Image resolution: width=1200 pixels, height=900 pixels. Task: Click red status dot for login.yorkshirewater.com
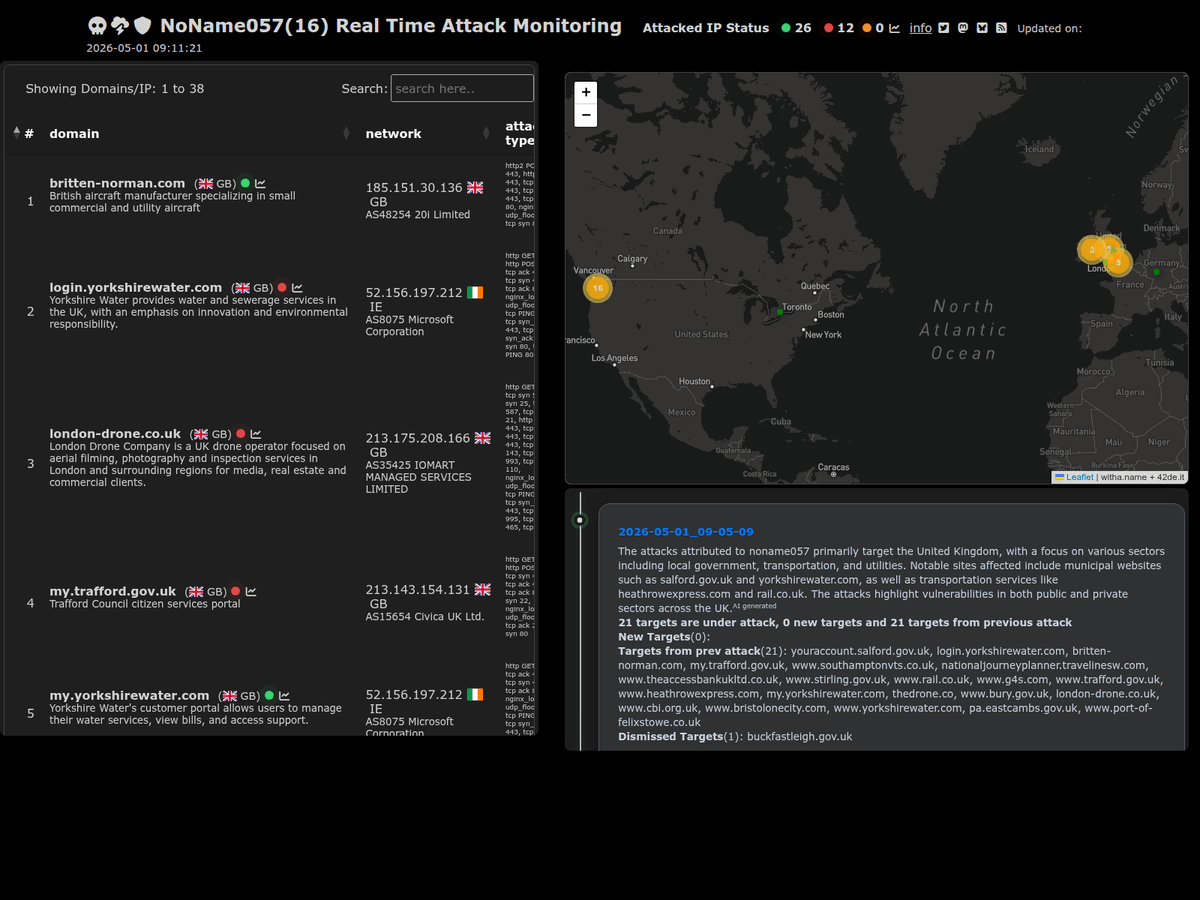[x=282, y=288]
